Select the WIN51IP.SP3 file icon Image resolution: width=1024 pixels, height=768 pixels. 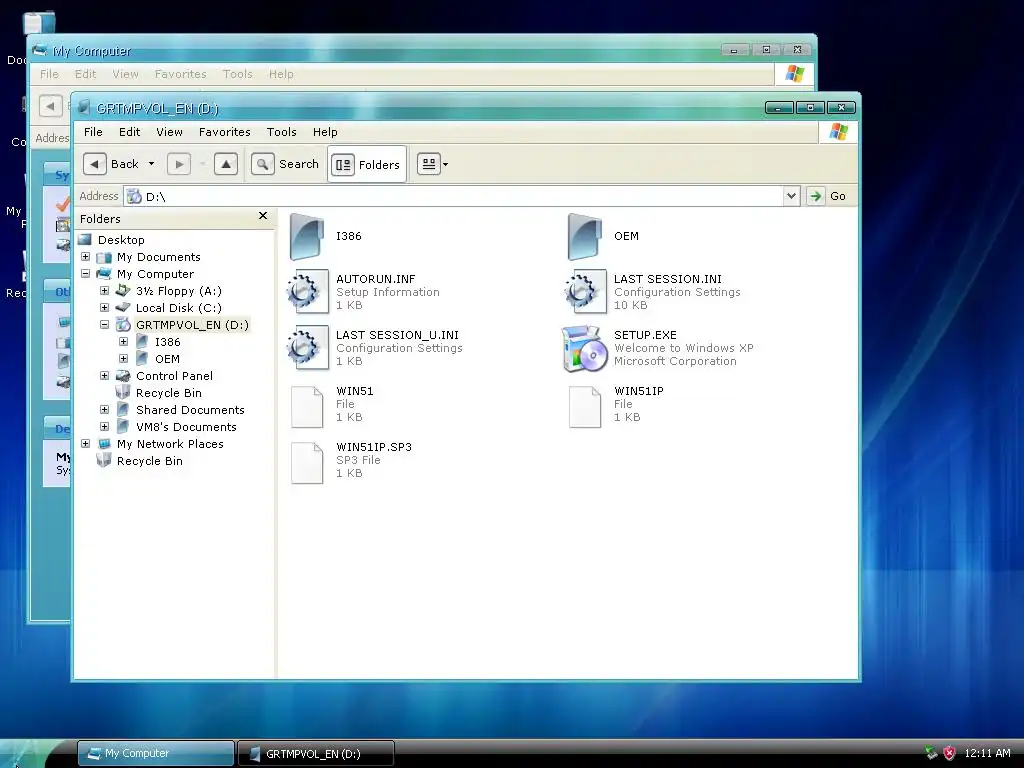click(x=307, y=463)
